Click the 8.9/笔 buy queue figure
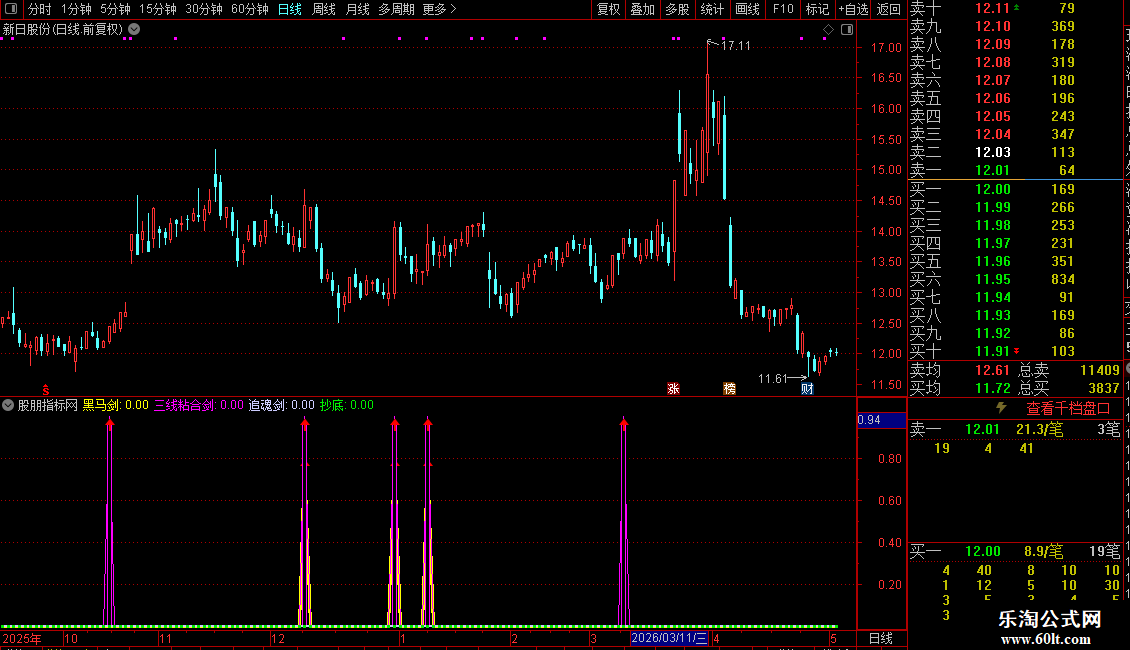The image size is (1130, 650). 1044,551
